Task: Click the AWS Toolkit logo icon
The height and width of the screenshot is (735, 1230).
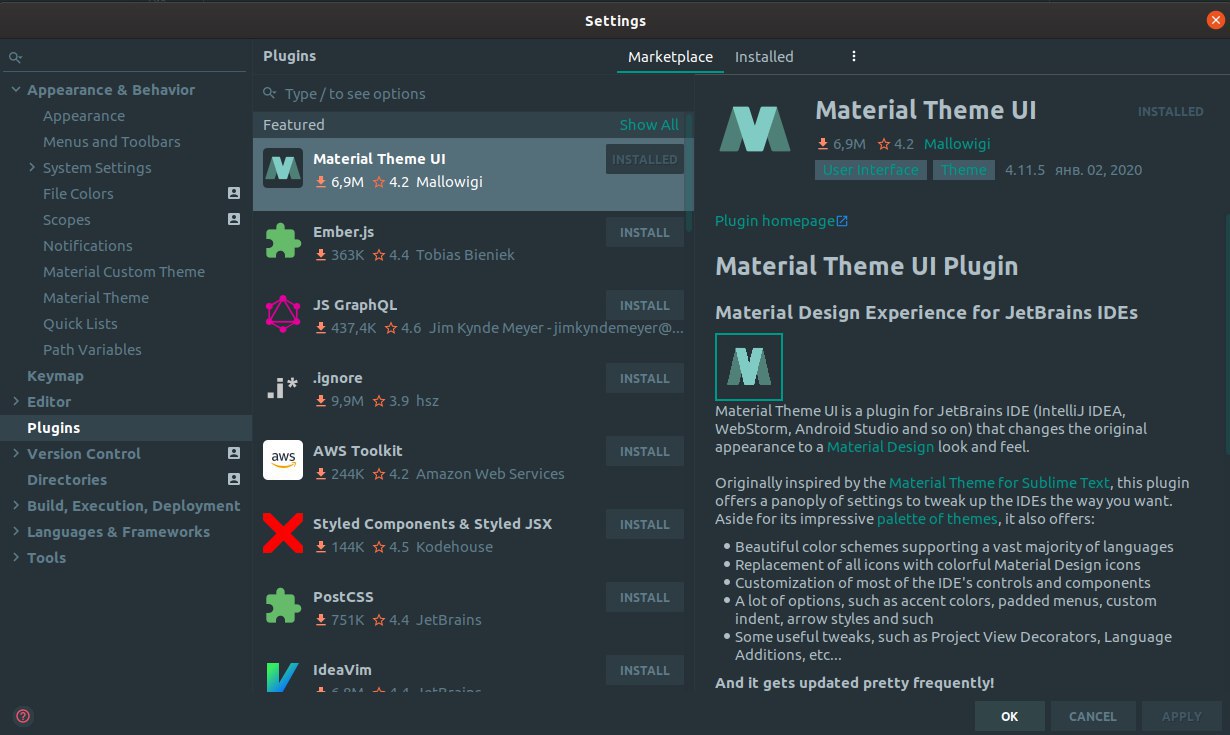Action: pos(283,460)
